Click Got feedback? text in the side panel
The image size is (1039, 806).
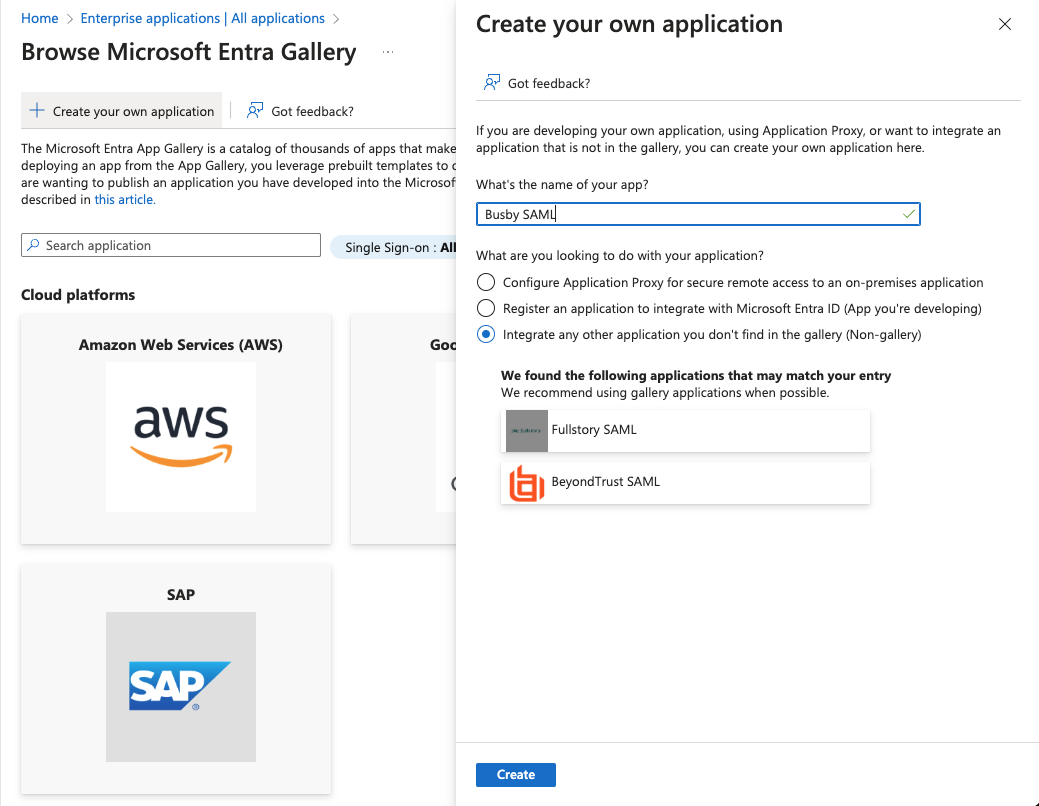549,84
